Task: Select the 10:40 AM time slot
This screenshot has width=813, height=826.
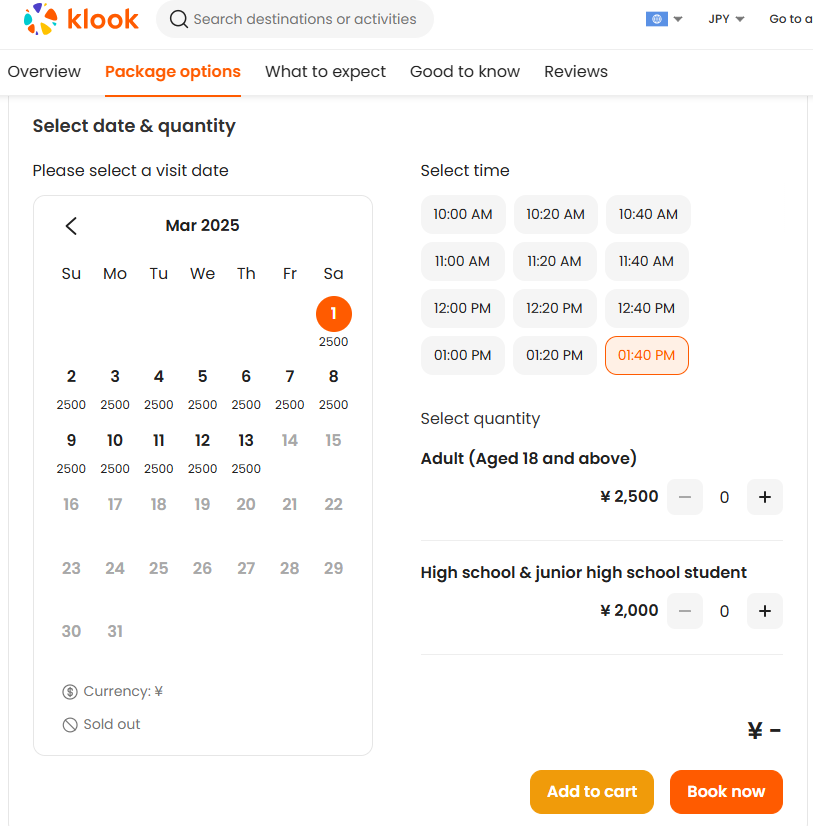Action: [x=648, y=214]
